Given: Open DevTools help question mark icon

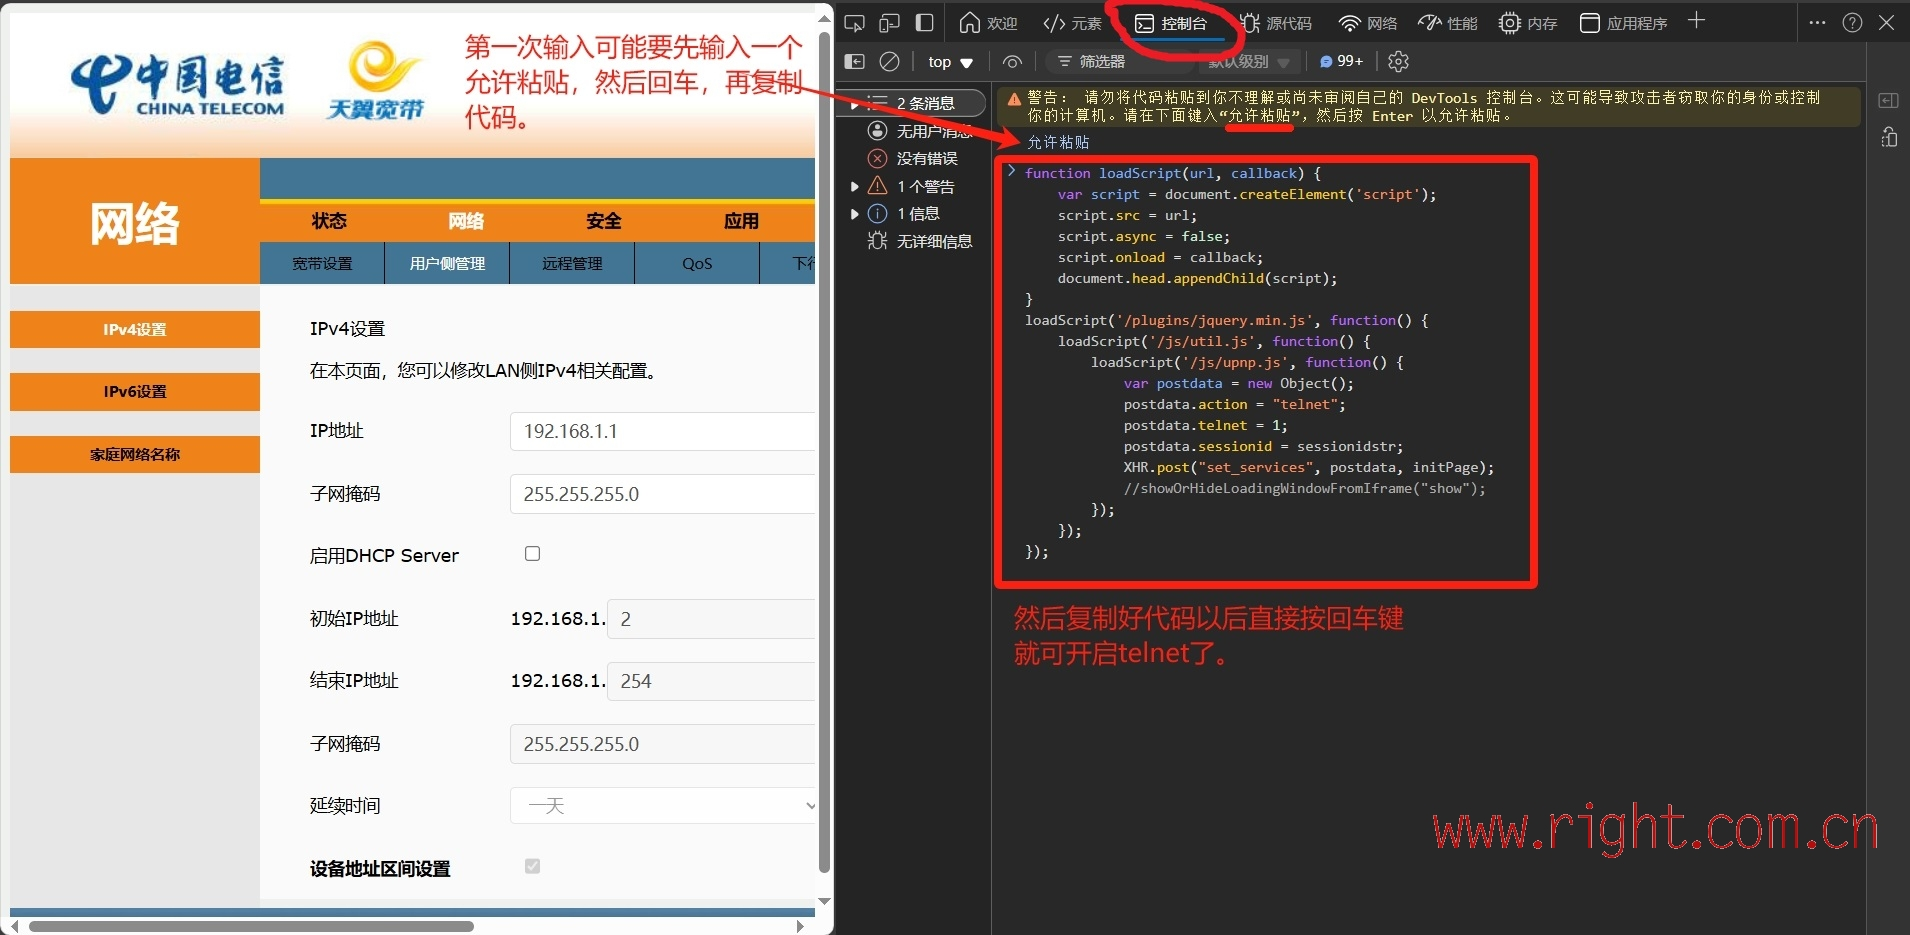Looking at the screenshot, I should coord(1852,23).
